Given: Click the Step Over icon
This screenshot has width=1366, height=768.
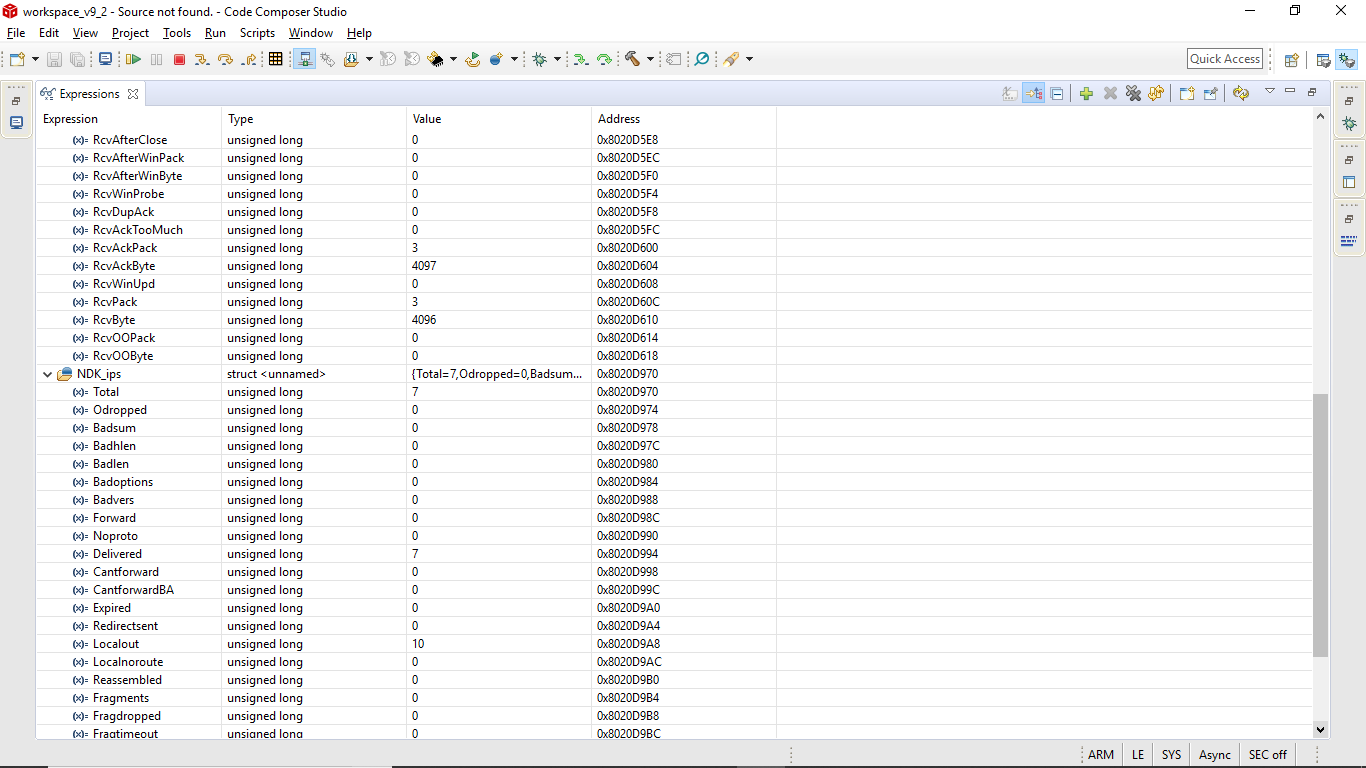Looking at the screenshot, I should pos(225,60).
